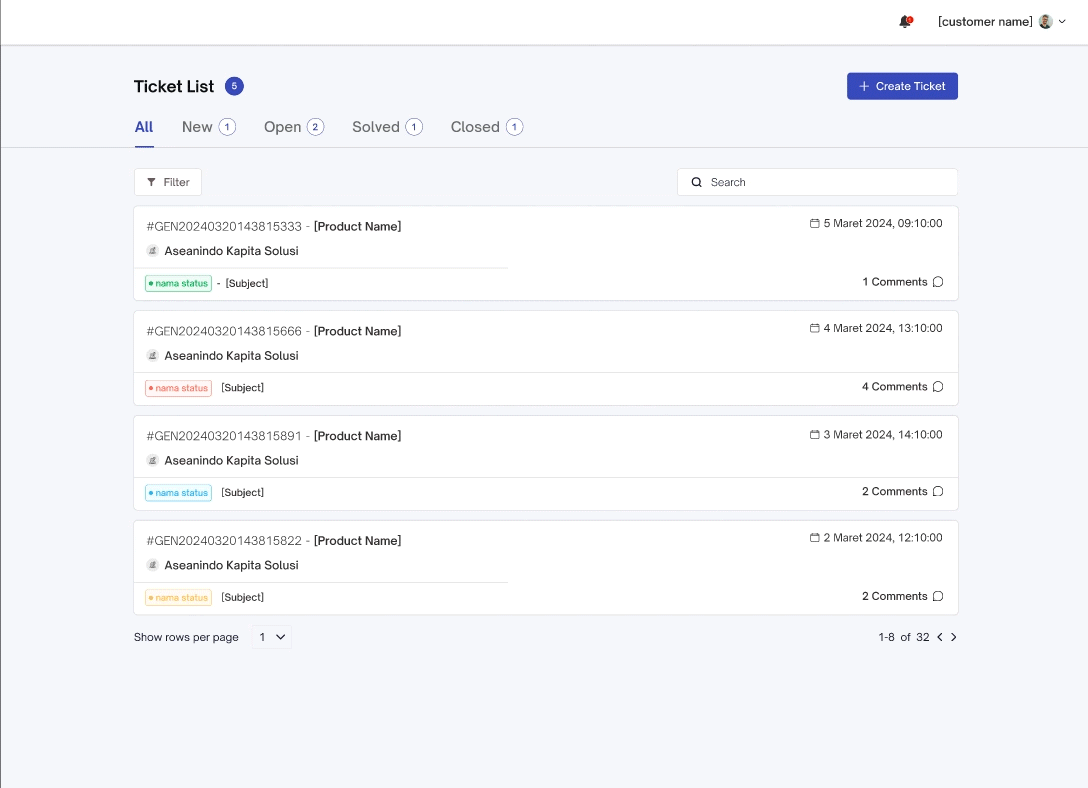This screenshot has height=788, width=1088.
Task: Click comment bubble icon on ticket ending 5822
Action: tap(938, 597)
